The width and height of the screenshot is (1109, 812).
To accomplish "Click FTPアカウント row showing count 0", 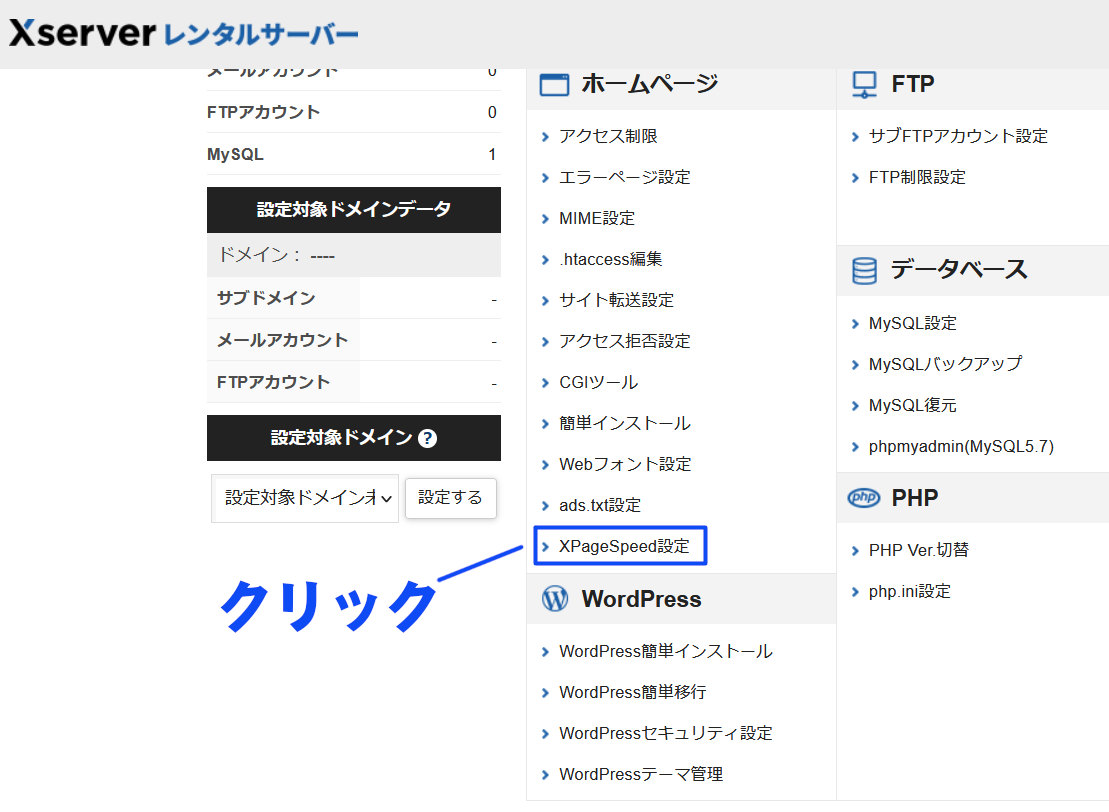I will [x=354, y=112].
